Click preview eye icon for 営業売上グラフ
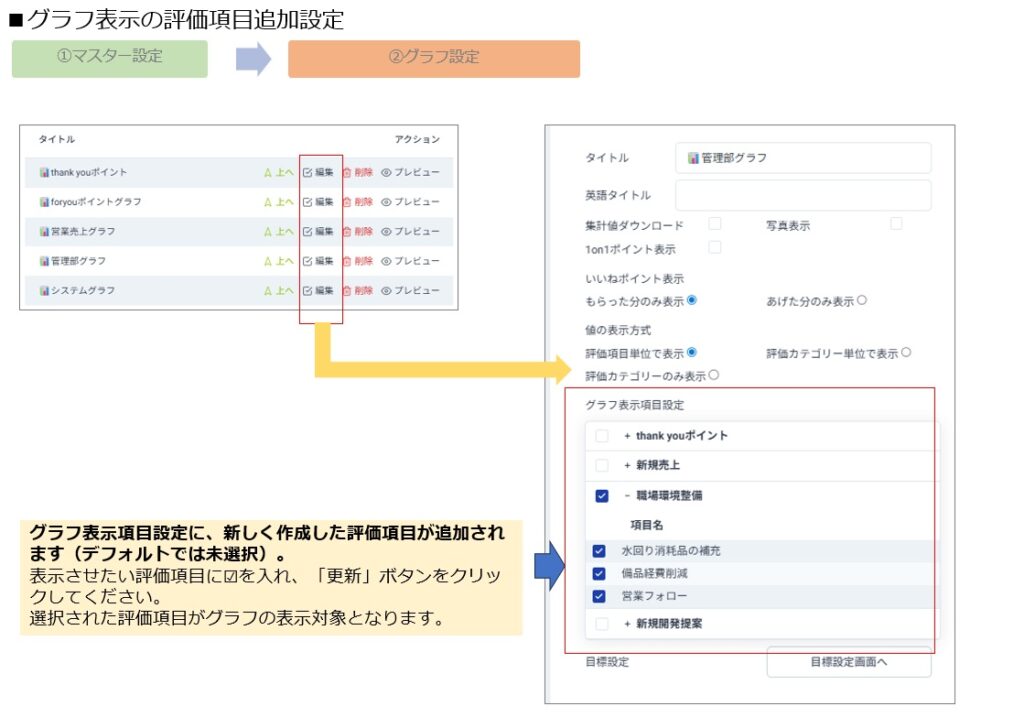This screenshot has height=717, width=1024. 386,231
